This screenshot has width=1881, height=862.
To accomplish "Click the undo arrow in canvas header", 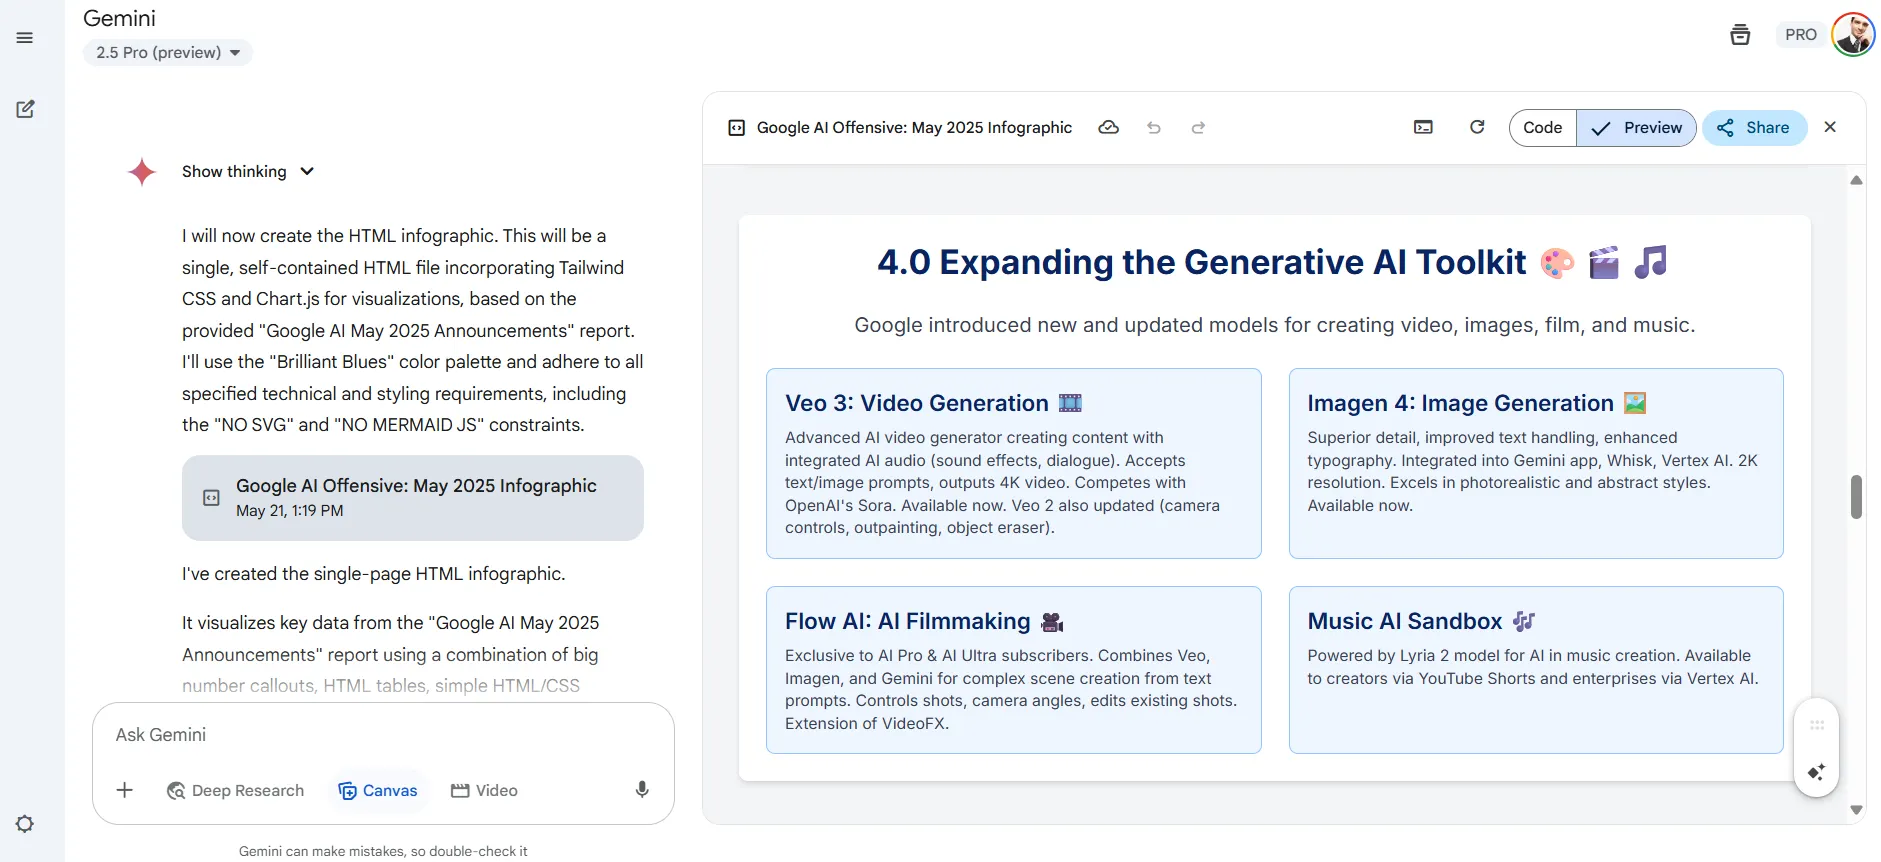I will tap(1154, 128).
